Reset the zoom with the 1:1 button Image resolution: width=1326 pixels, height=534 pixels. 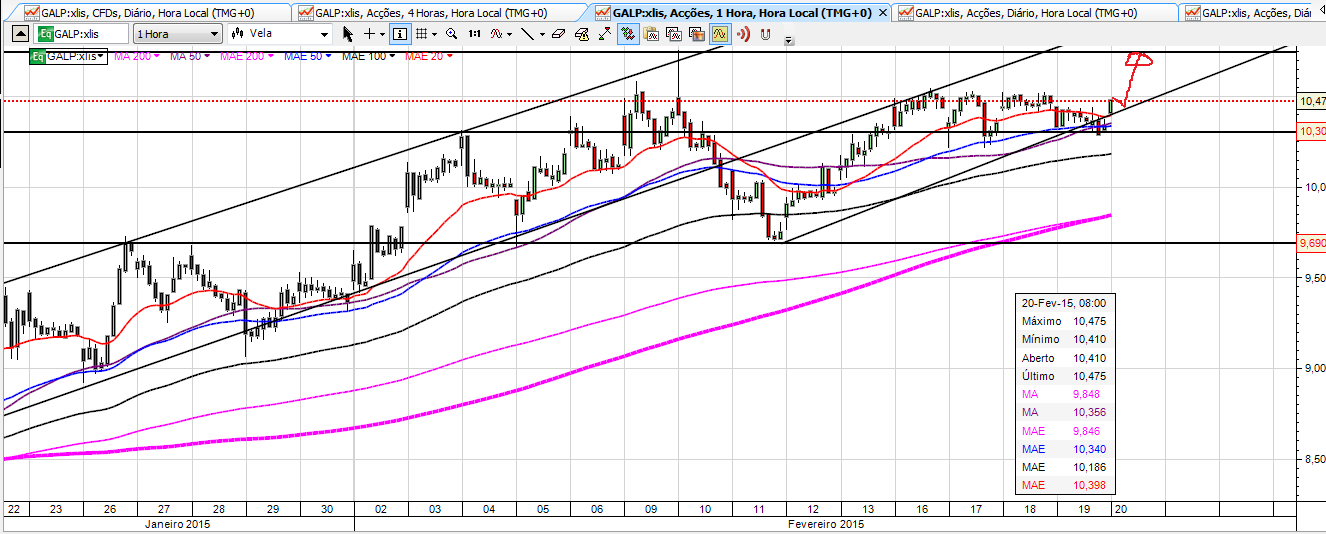click(475, 34)
